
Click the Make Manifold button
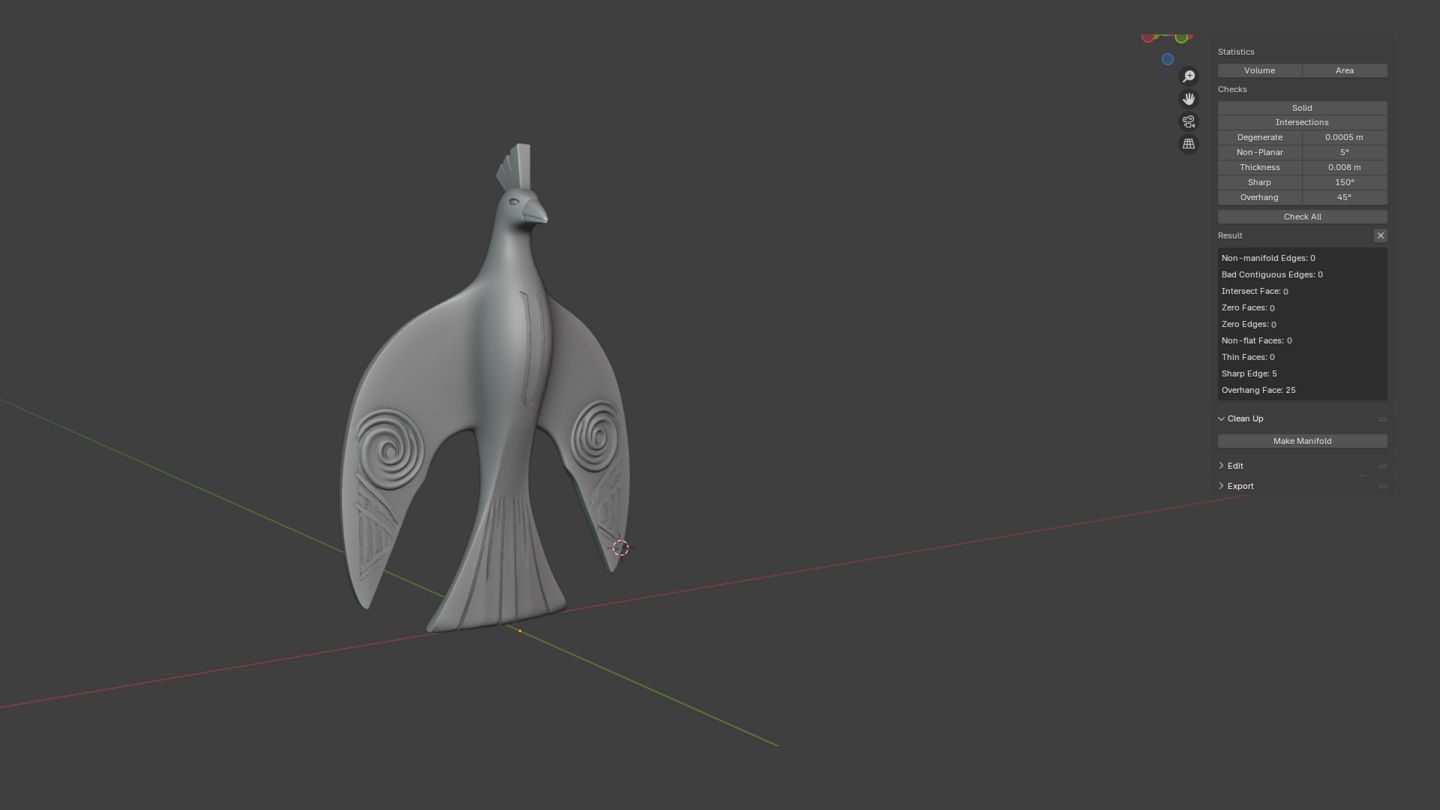point(1302,441)
